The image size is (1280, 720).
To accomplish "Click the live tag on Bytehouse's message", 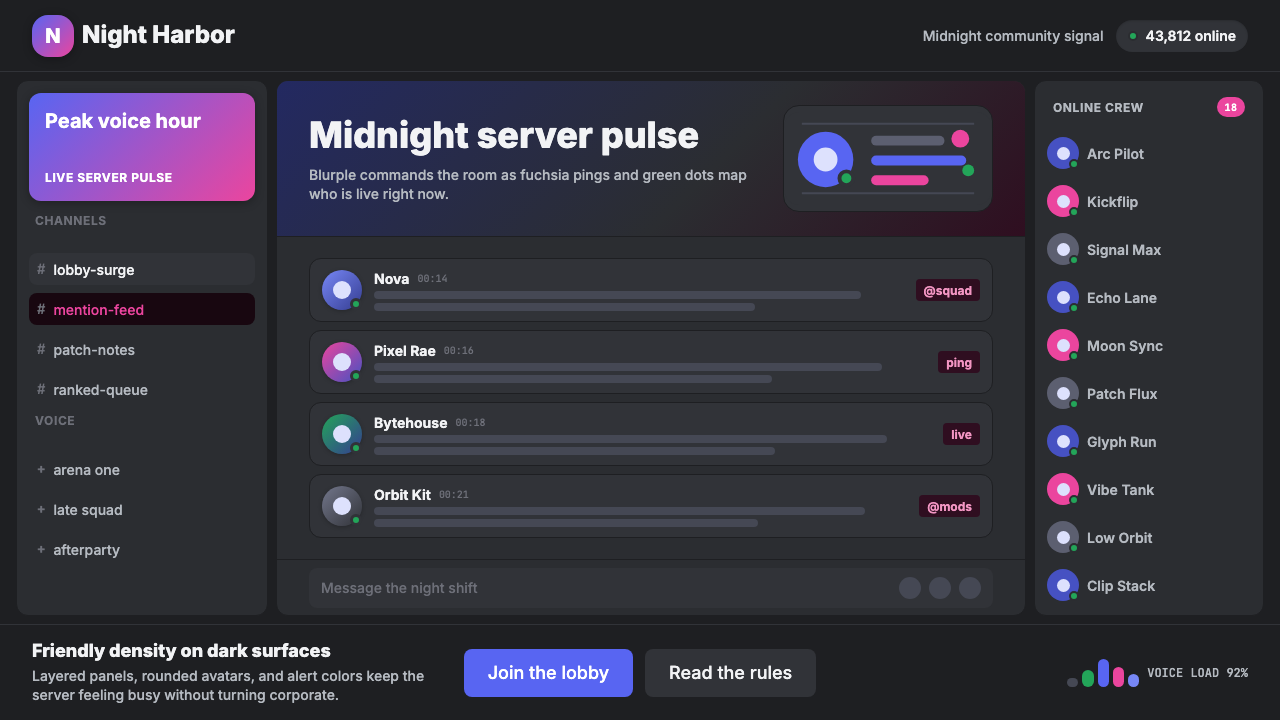I will pos(961,434).
